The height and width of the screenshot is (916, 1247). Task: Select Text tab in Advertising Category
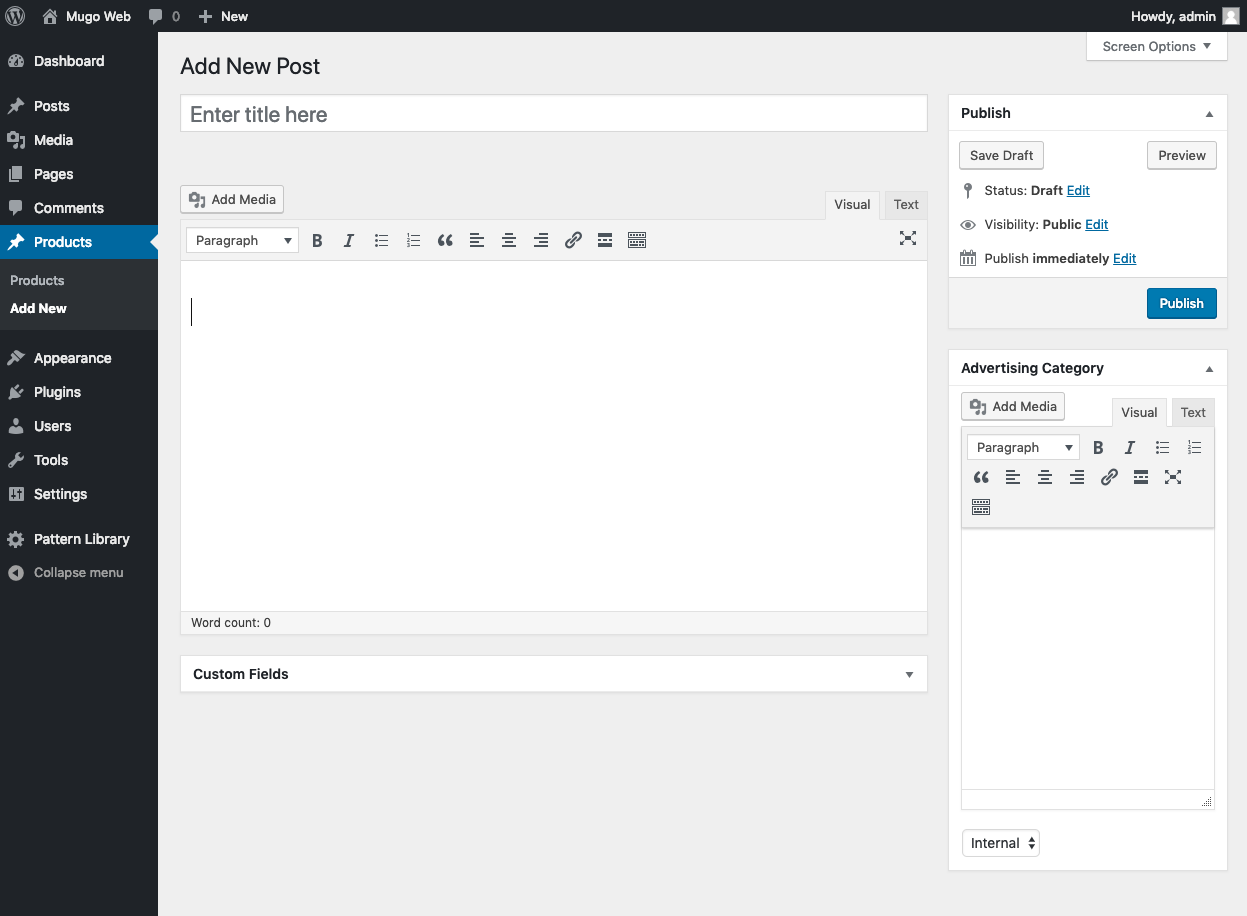[1193, 412]
